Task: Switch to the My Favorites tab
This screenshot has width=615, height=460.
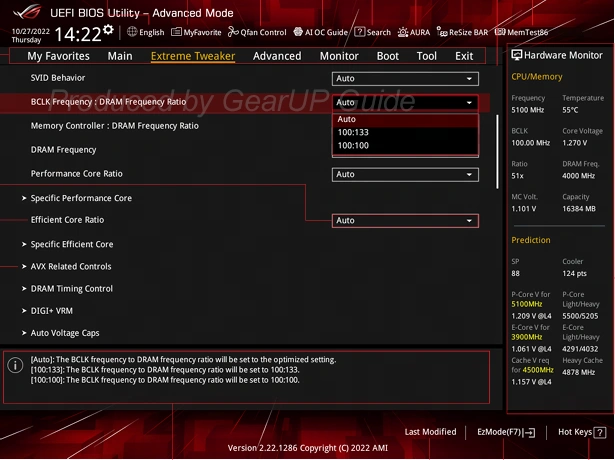Action: (x=58, y=56)
